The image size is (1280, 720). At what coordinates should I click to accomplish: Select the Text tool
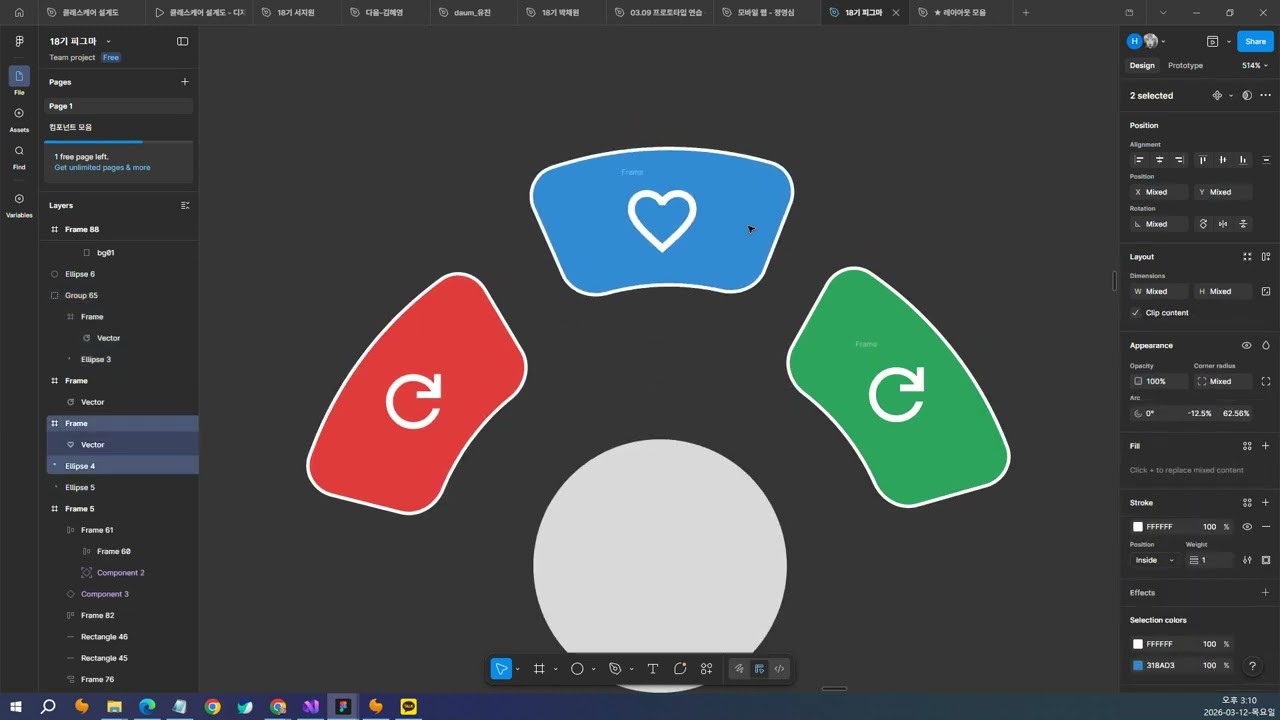[653, 669]
